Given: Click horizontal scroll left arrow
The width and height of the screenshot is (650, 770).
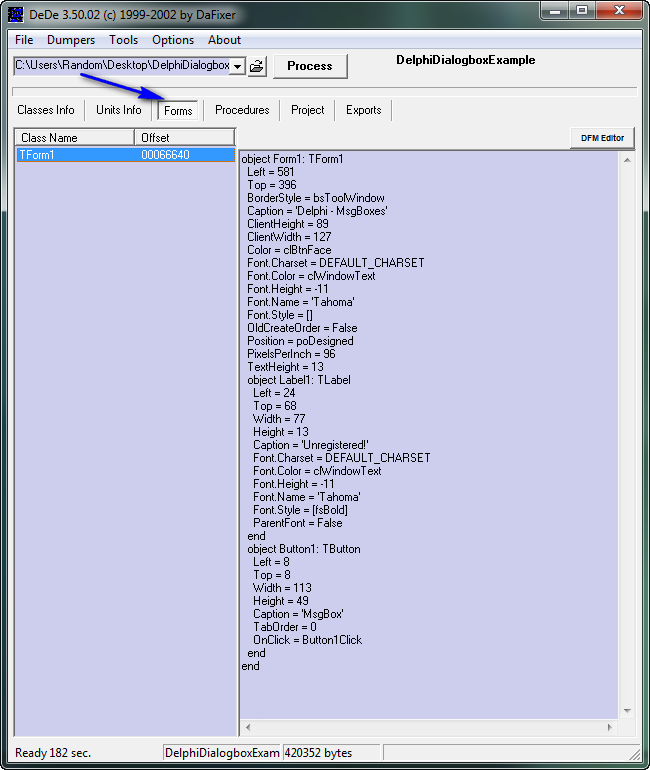Looking at the screenshot, I should coord(248,727).
